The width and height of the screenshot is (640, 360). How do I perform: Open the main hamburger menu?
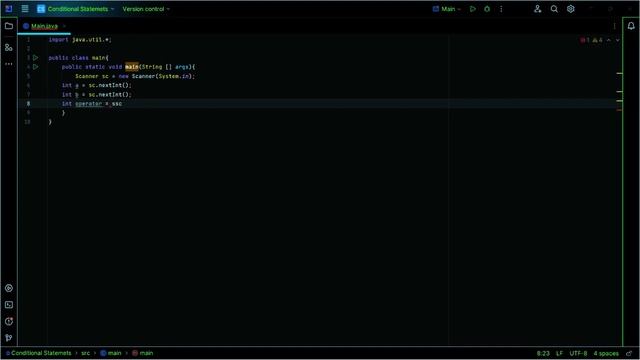[25, 9]
